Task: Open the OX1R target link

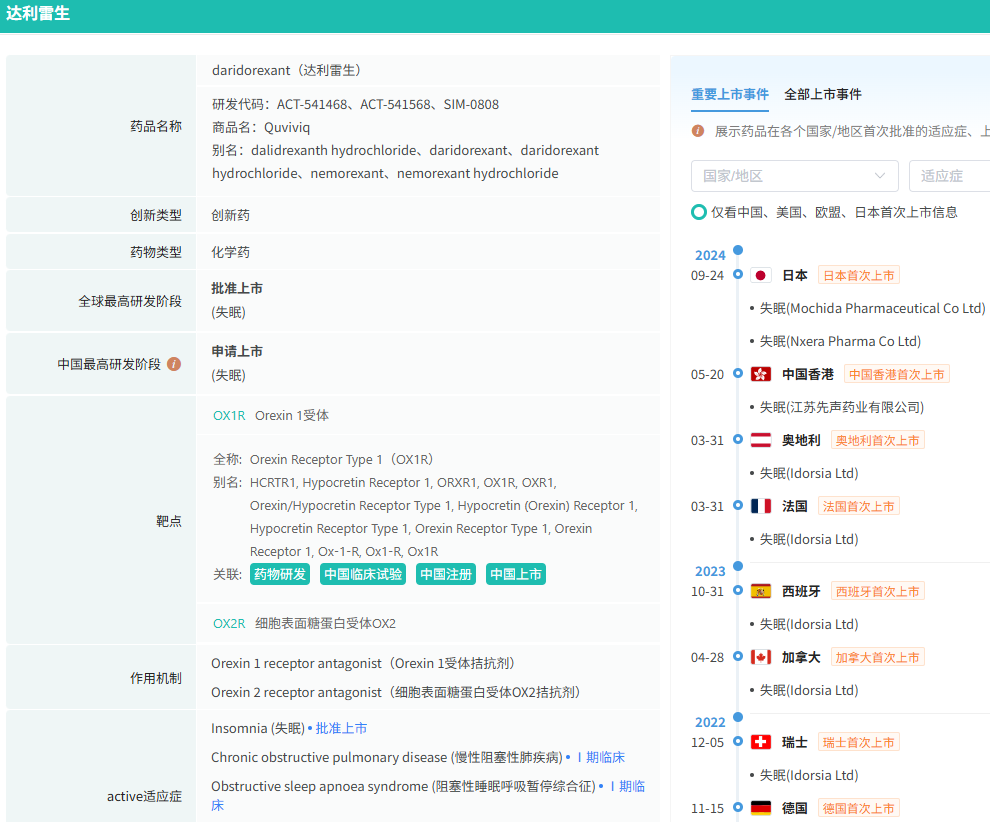Action: click(229, 415)
